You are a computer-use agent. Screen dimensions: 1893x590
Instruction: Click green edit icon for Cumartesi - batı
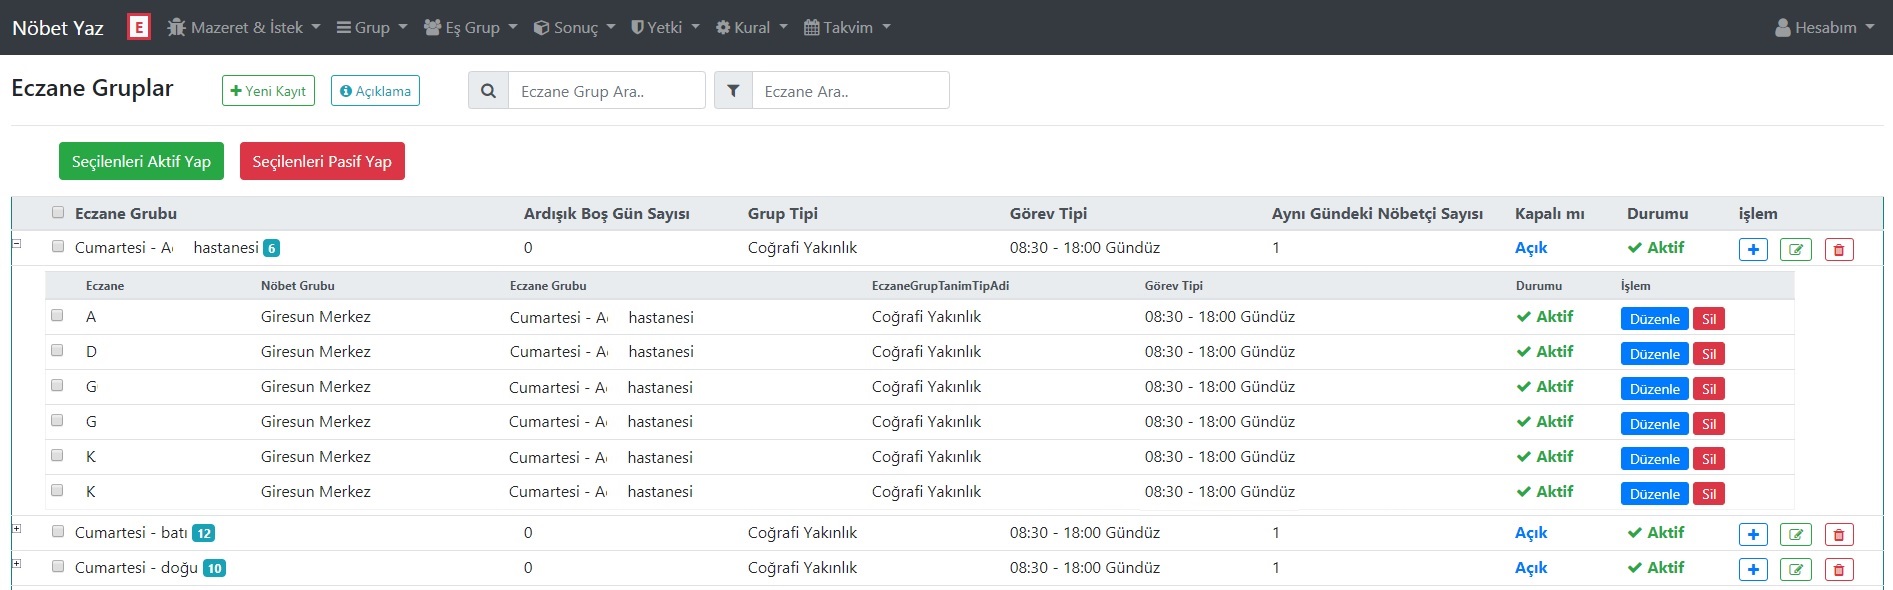pos(1795,534)
